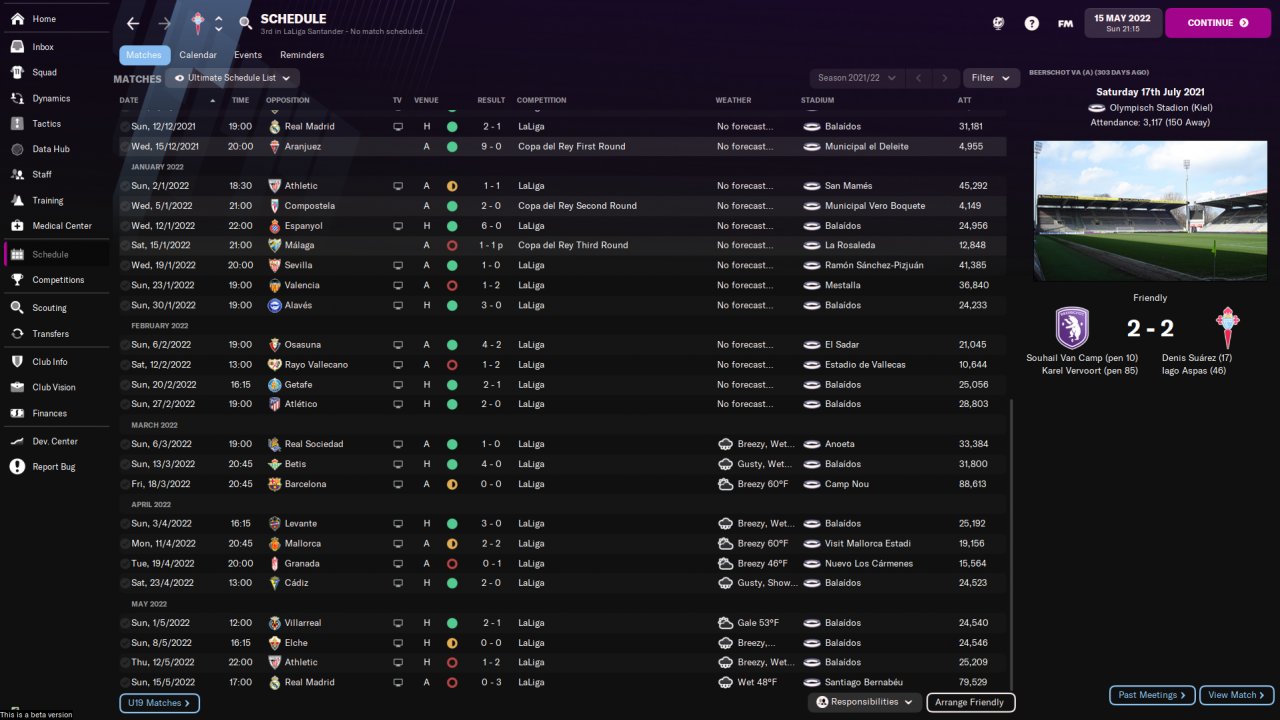The width and height of the screenshot is (1280, 720).
Task: Open the club switcher up/down chevrons
Action: [219, 23]
